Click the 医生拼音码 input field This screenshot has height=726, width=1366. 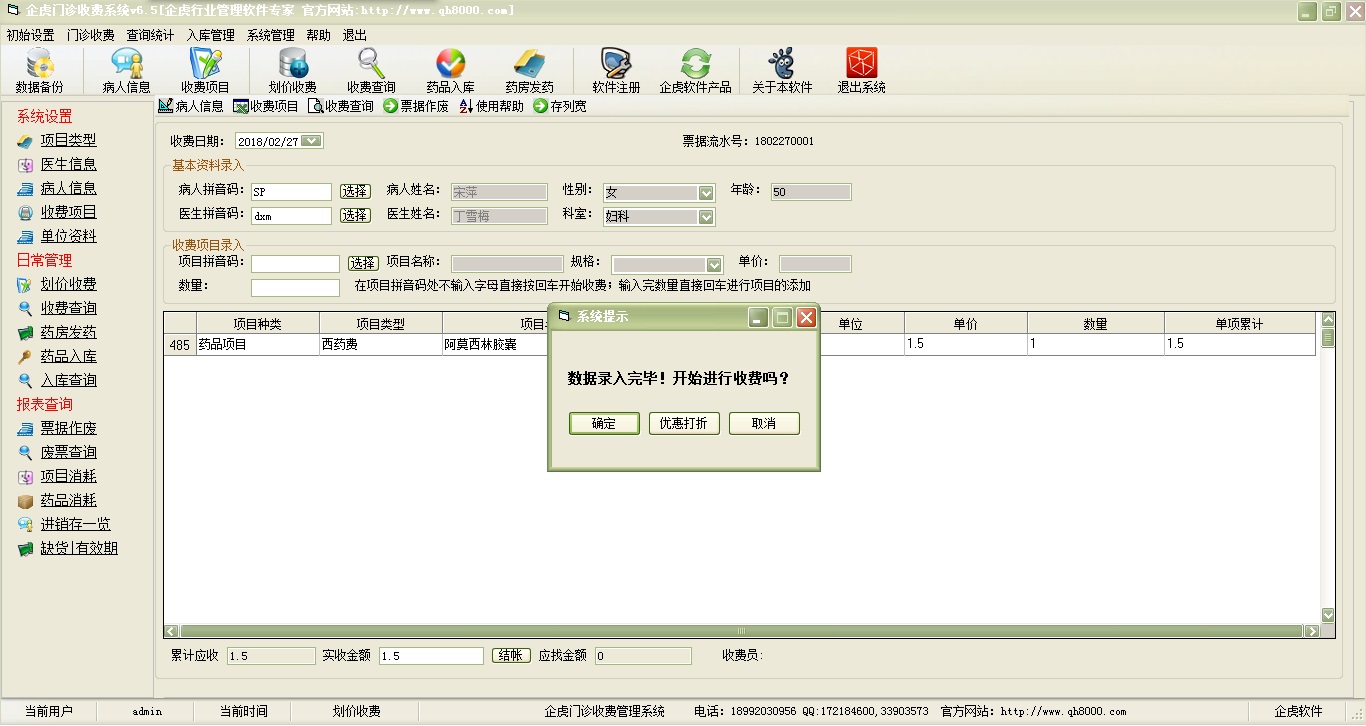(291, 216)
